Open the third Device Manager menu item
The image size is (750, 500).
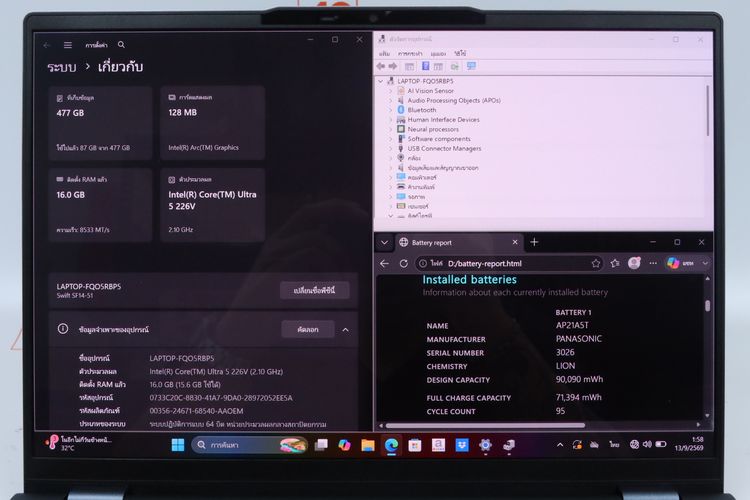coord(438,54)
